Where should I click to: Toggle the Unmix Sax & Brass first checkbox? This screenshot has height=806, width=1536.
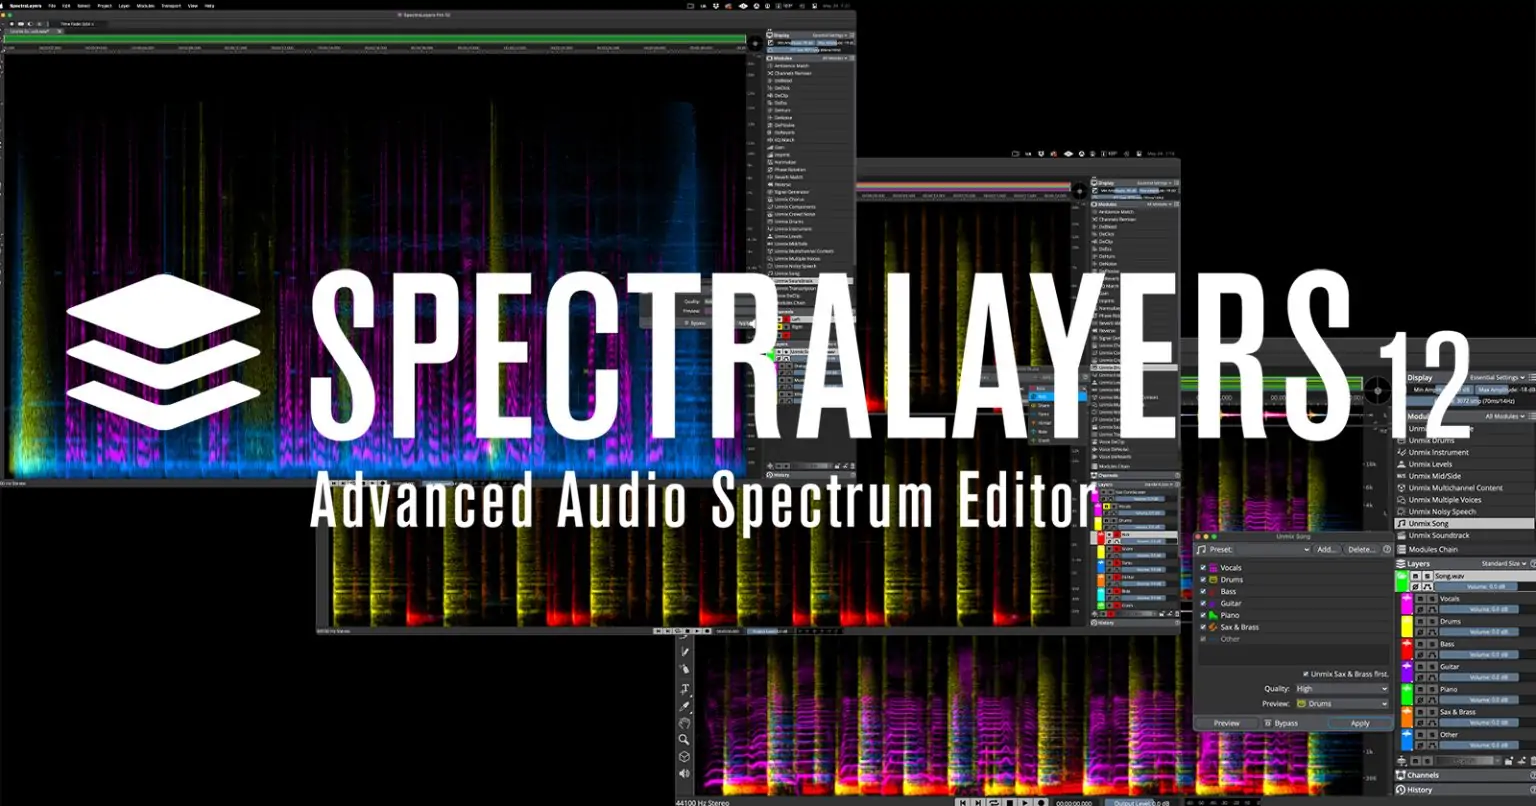click(1306, 674)
